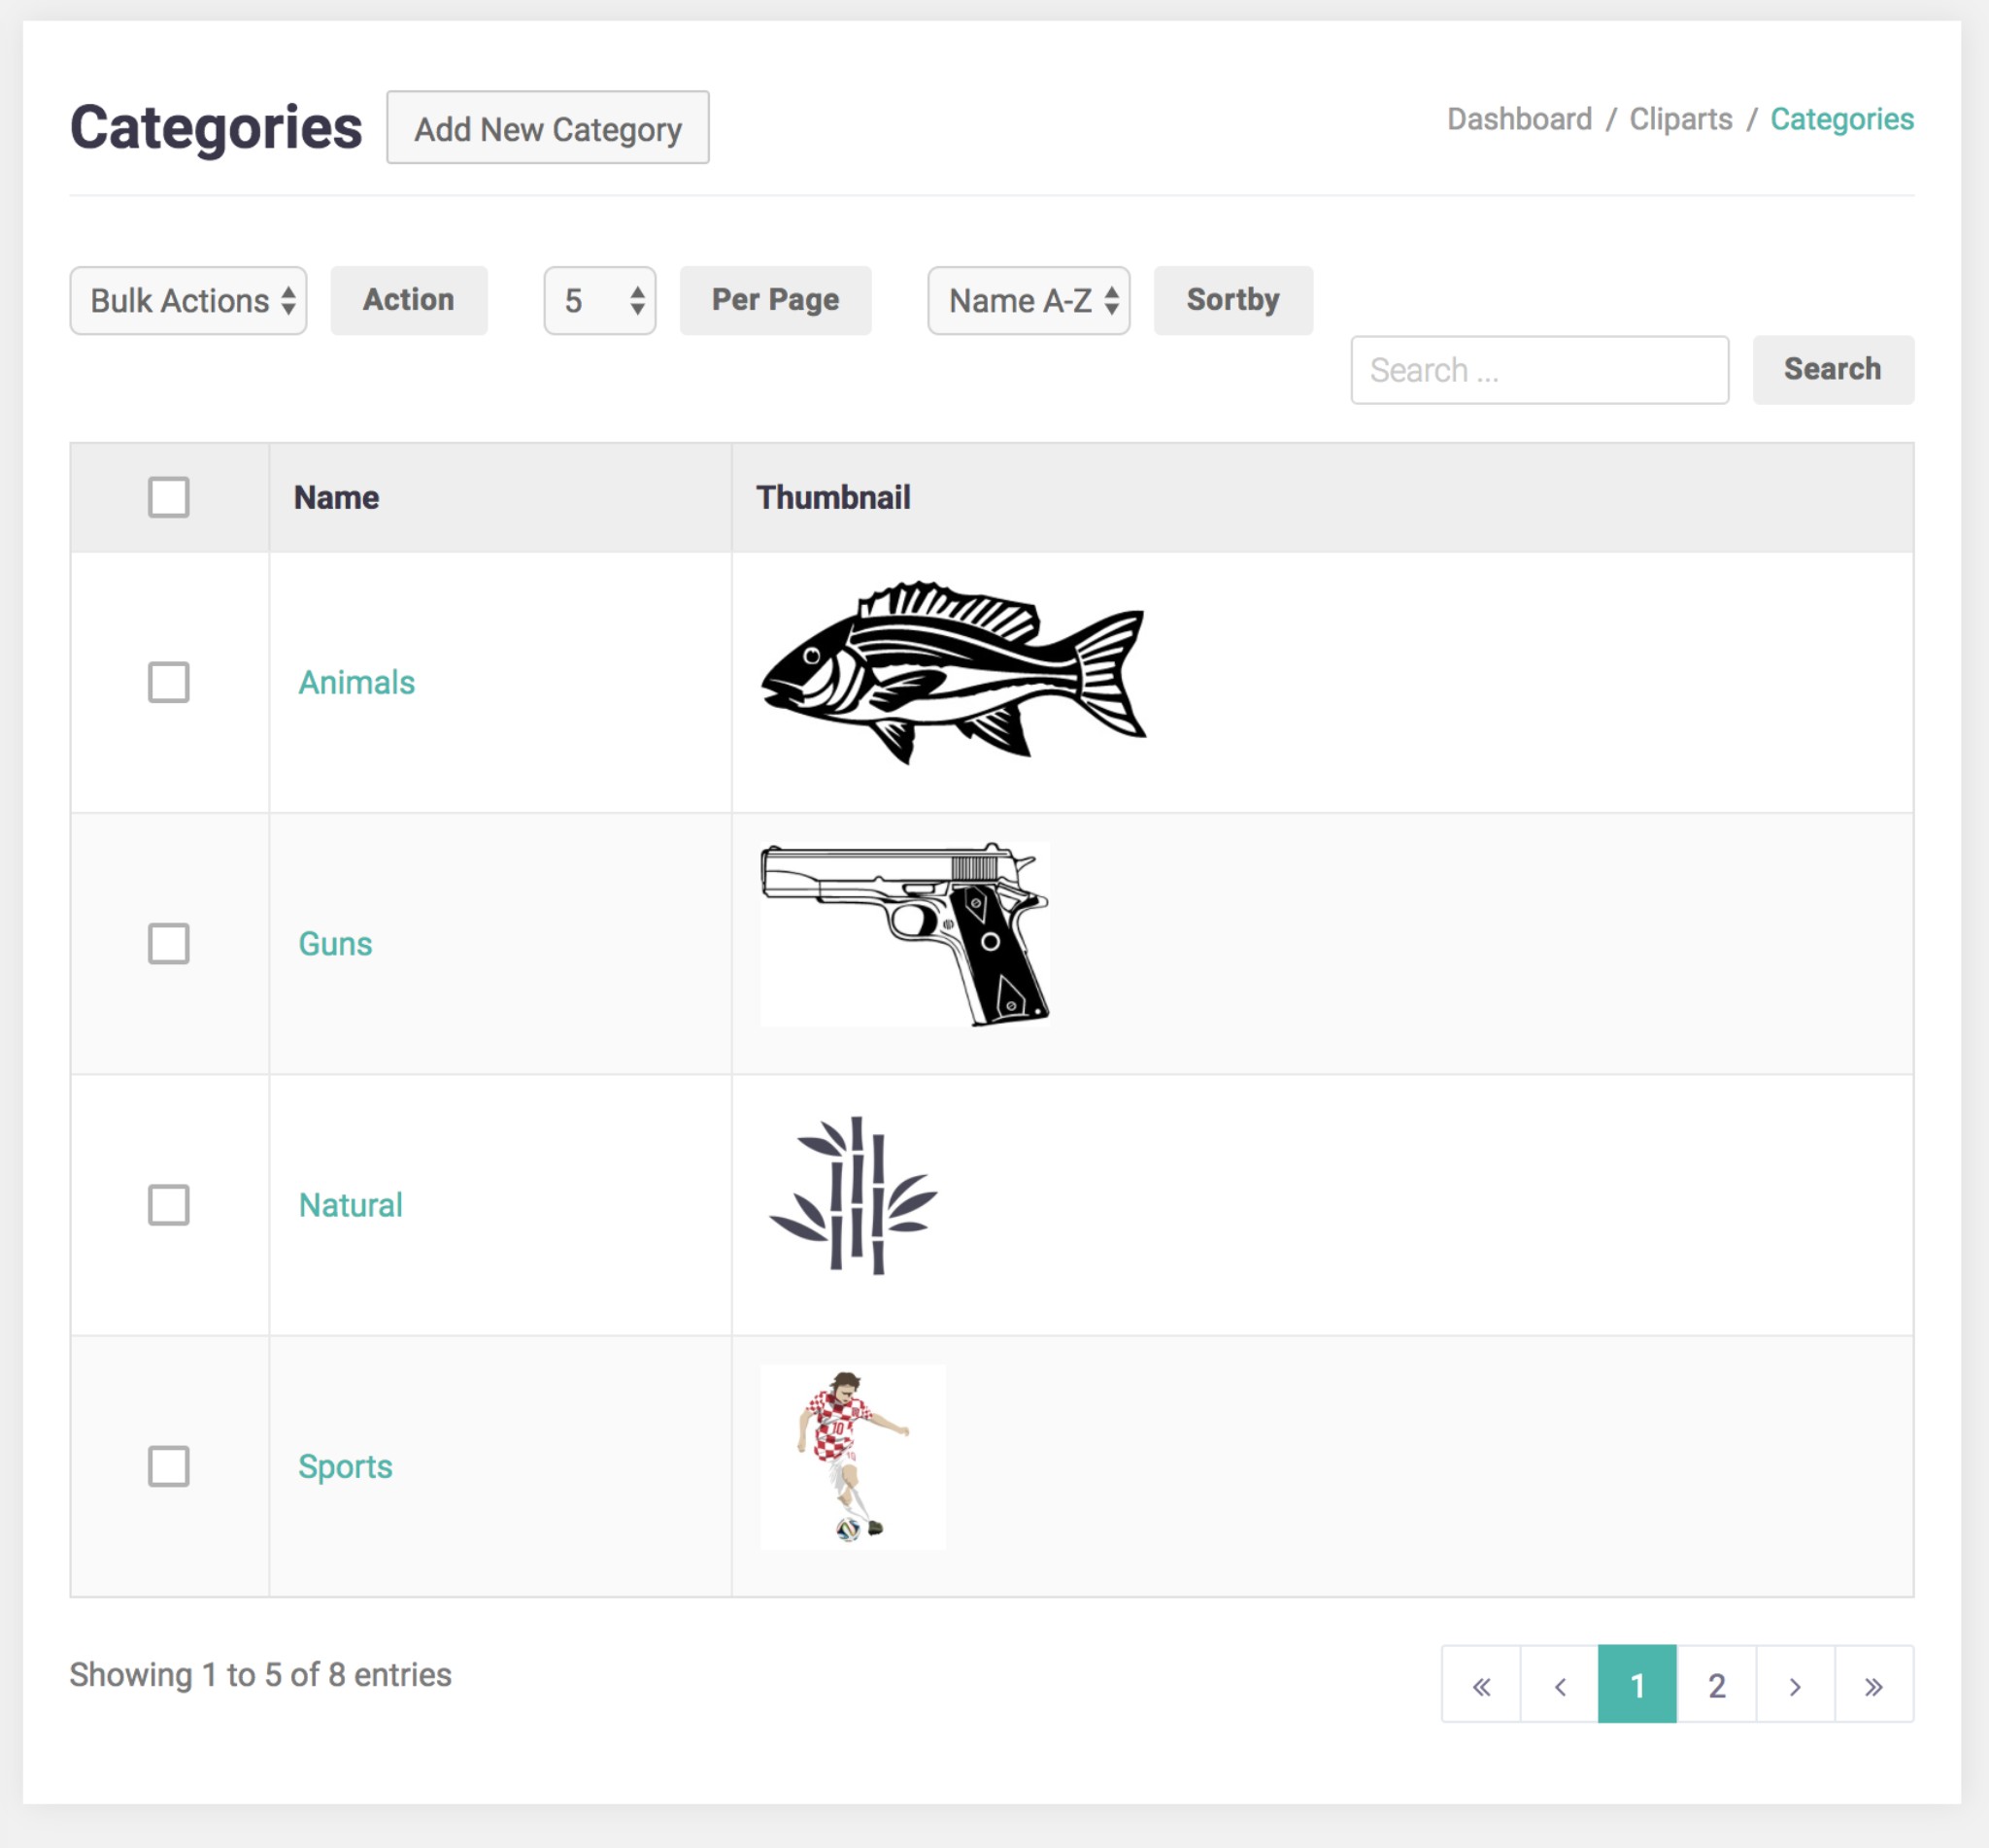This screenshot has width=1989, height=1848.
Task: Open the per-page count dropdown showing 5
Action: click(x=599, y=300)
